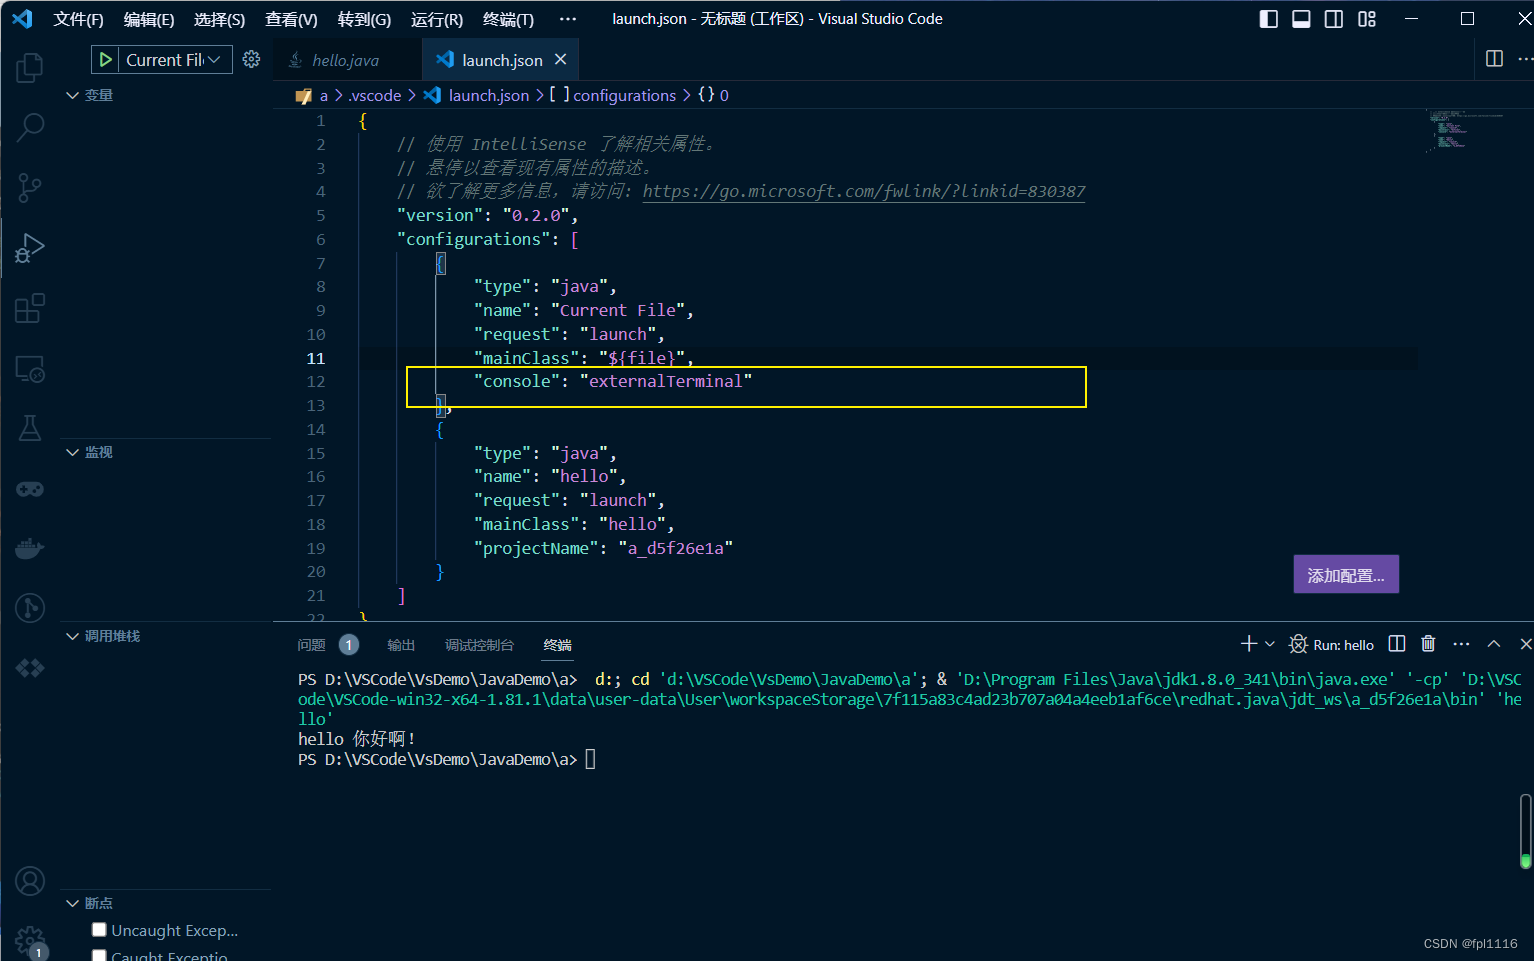Split the terminal panel
Image resolution: width=1534 pixels, height=961 pixels.
1396,644
